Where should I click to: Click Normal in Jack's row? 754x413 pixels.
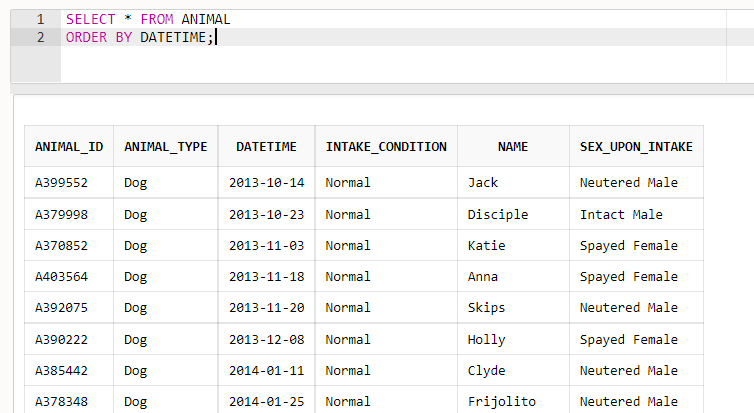[348, 183]
